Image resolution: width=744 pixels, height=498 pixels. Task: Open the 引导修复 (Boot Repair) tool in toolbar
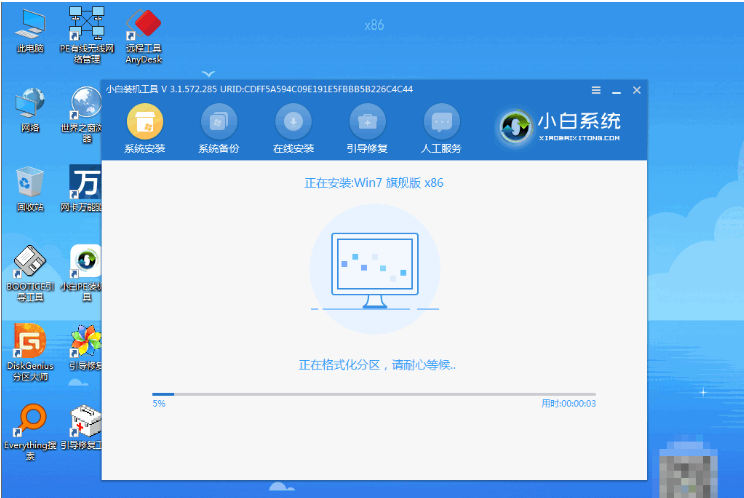point(367,129)
